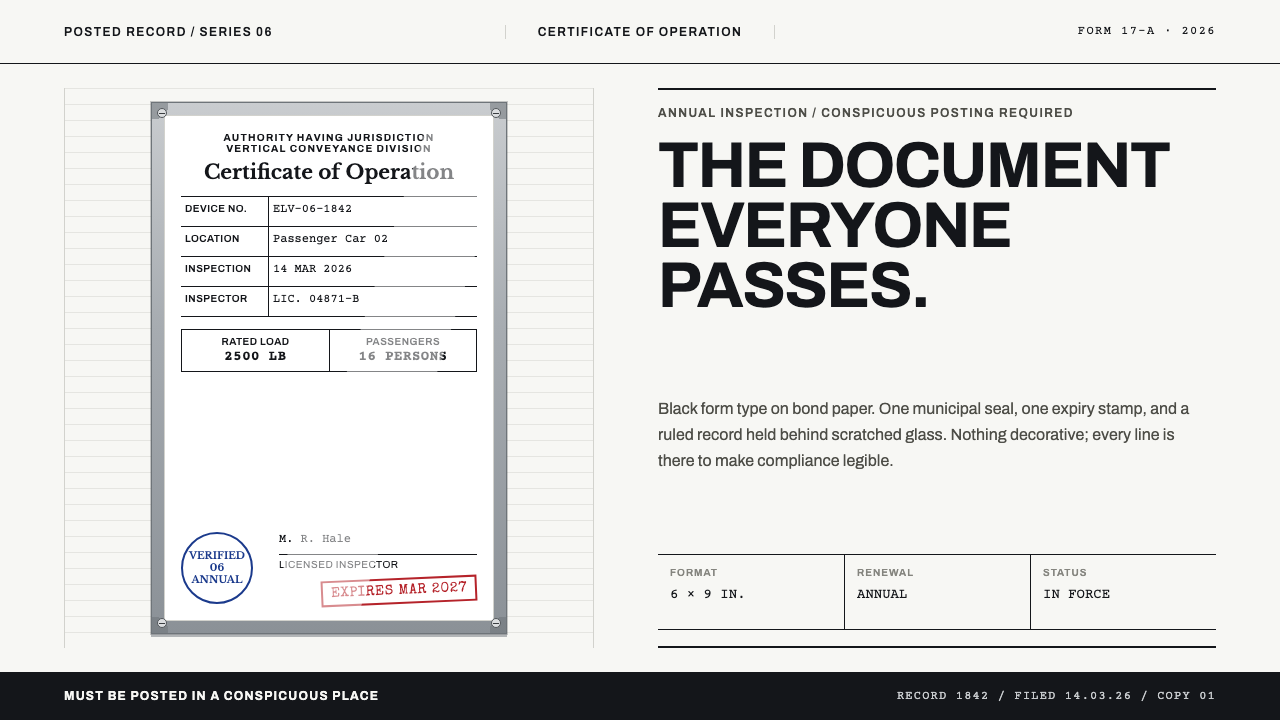Click the passengers 16 PERSONS cell

[403, 350]
